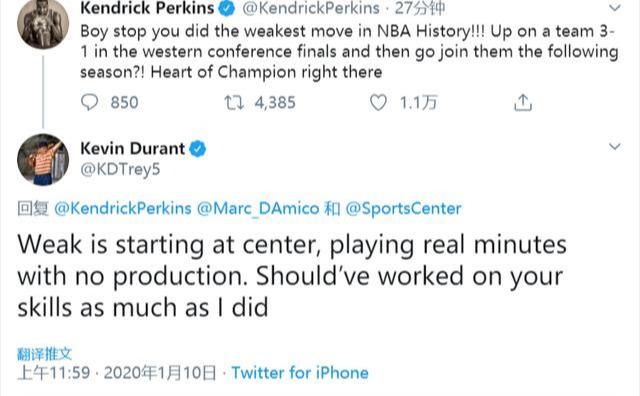The height and width of the screenshot is (396, 640).
Task: Expand the chevron menu on Durant's tweet
Action: pyautogui.click(x=615, y=146)
